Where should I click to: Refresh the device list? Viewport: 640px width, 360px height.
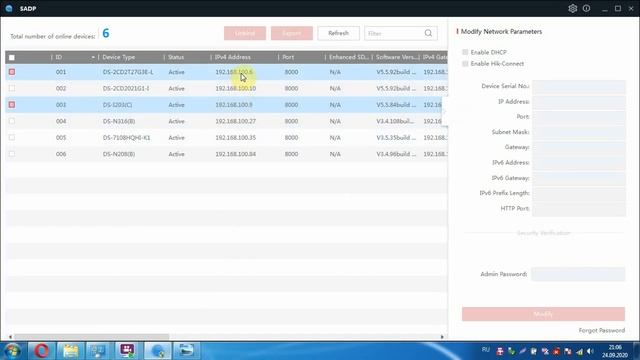(338, 33)
